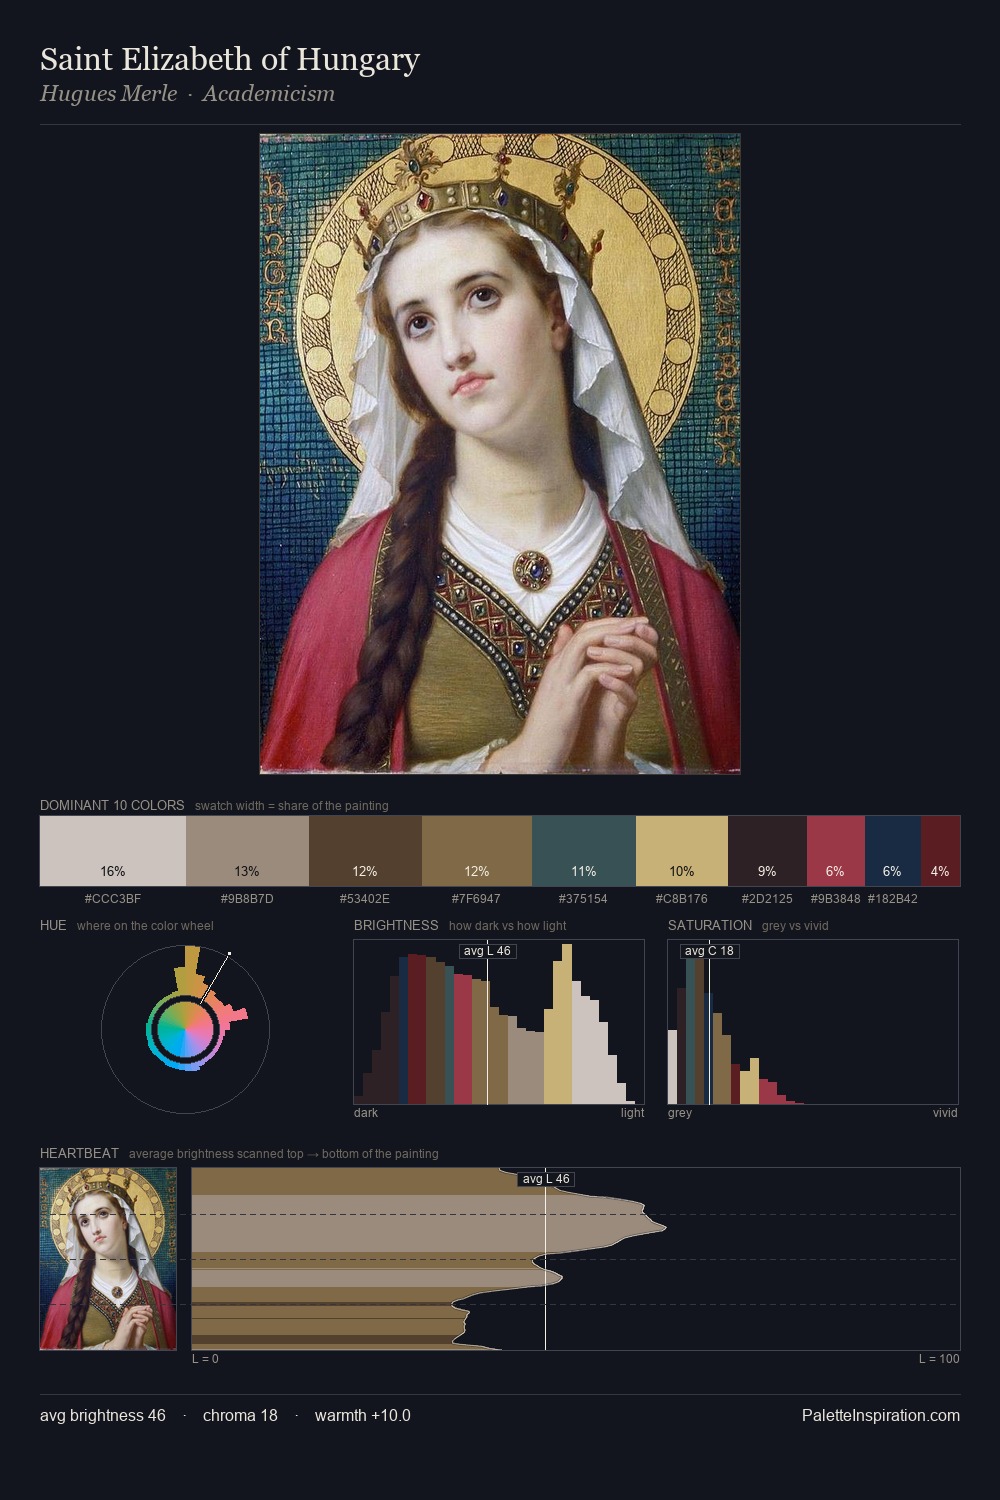Screen dimensions: 1000x1500
Task: Click the 'L = 0' axis label
Action: [205, 1359]
